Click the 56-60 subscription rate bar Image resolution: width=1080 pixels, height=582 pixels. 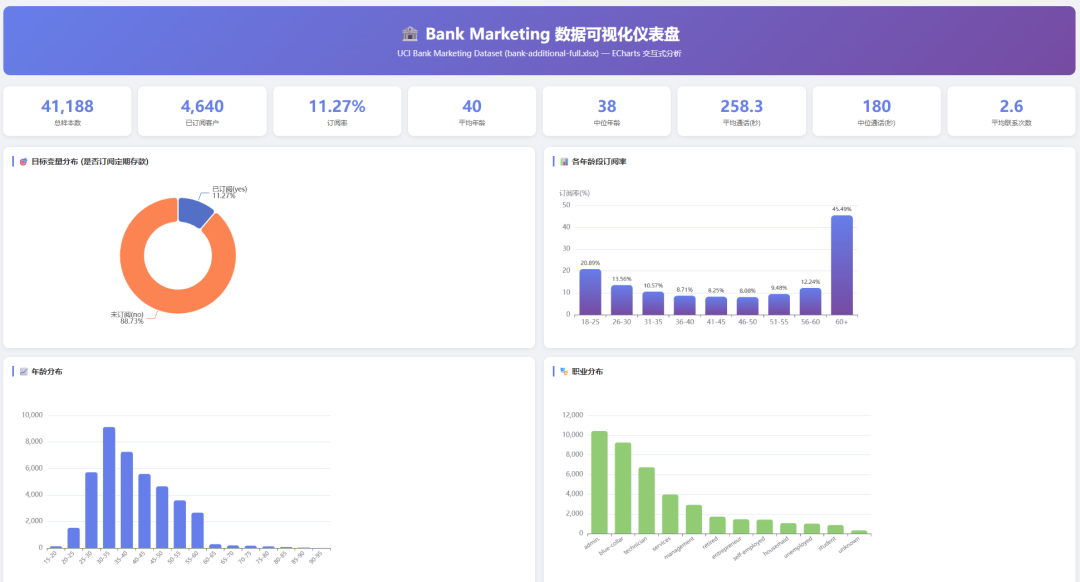point(811,302)
